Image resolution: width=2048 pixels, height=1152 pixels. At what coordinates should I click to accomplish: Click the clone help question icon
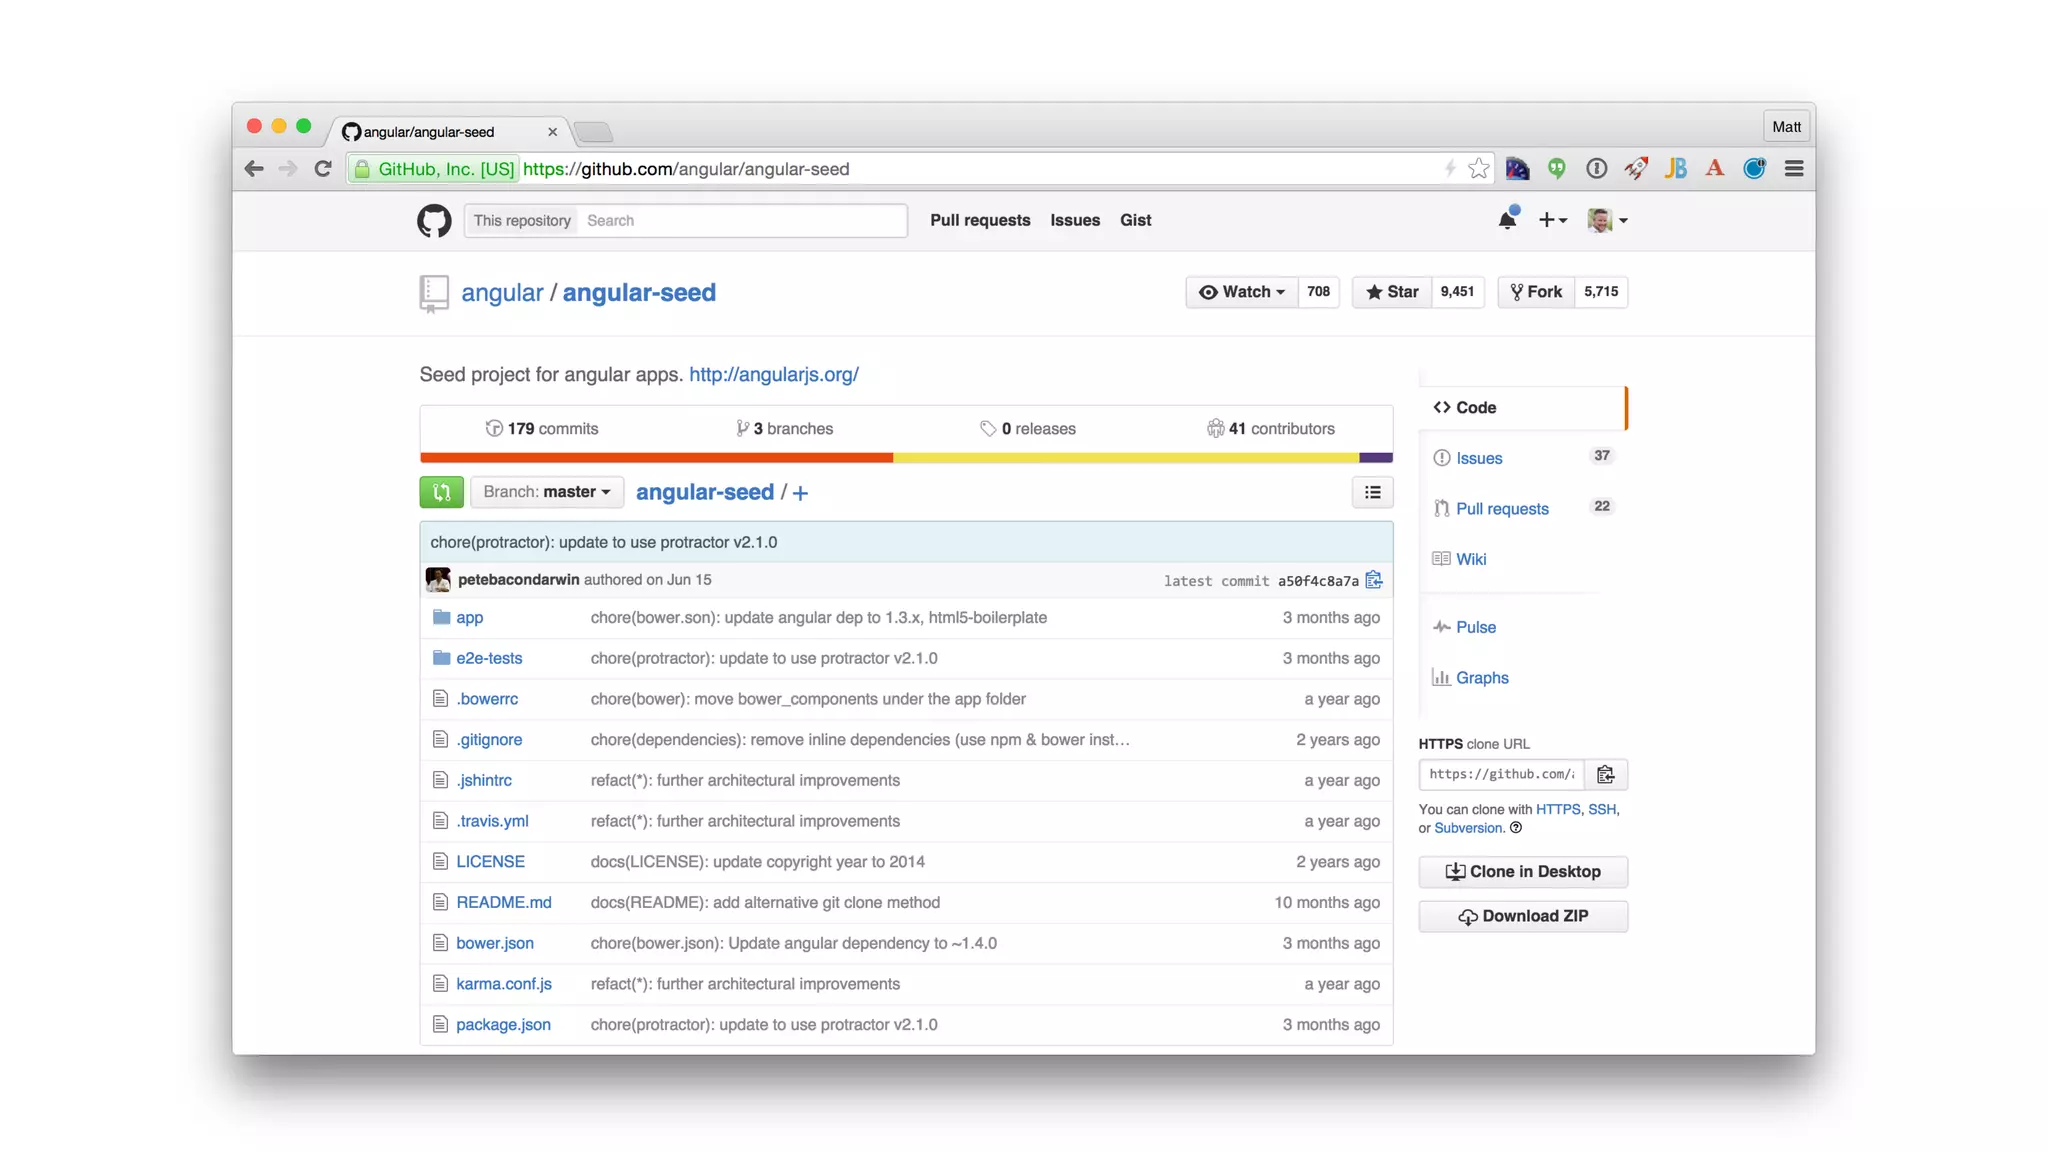pos(1516,828)
